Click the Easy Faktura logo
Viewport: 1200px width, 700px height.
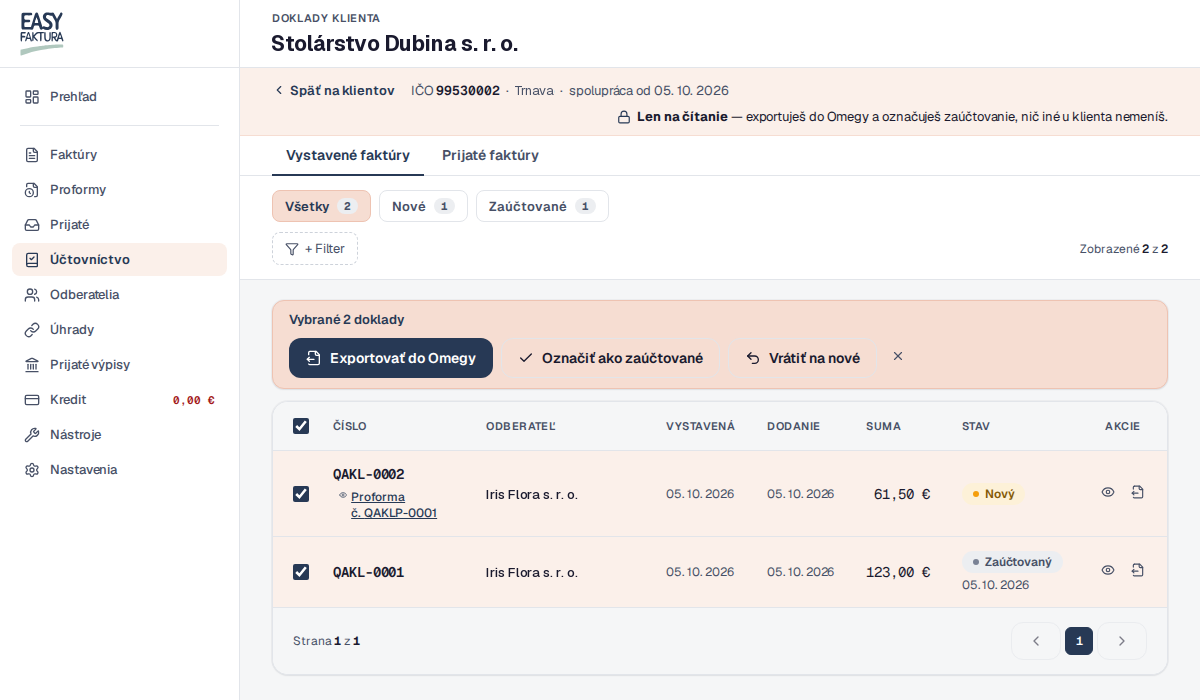[x=42, y=33]
